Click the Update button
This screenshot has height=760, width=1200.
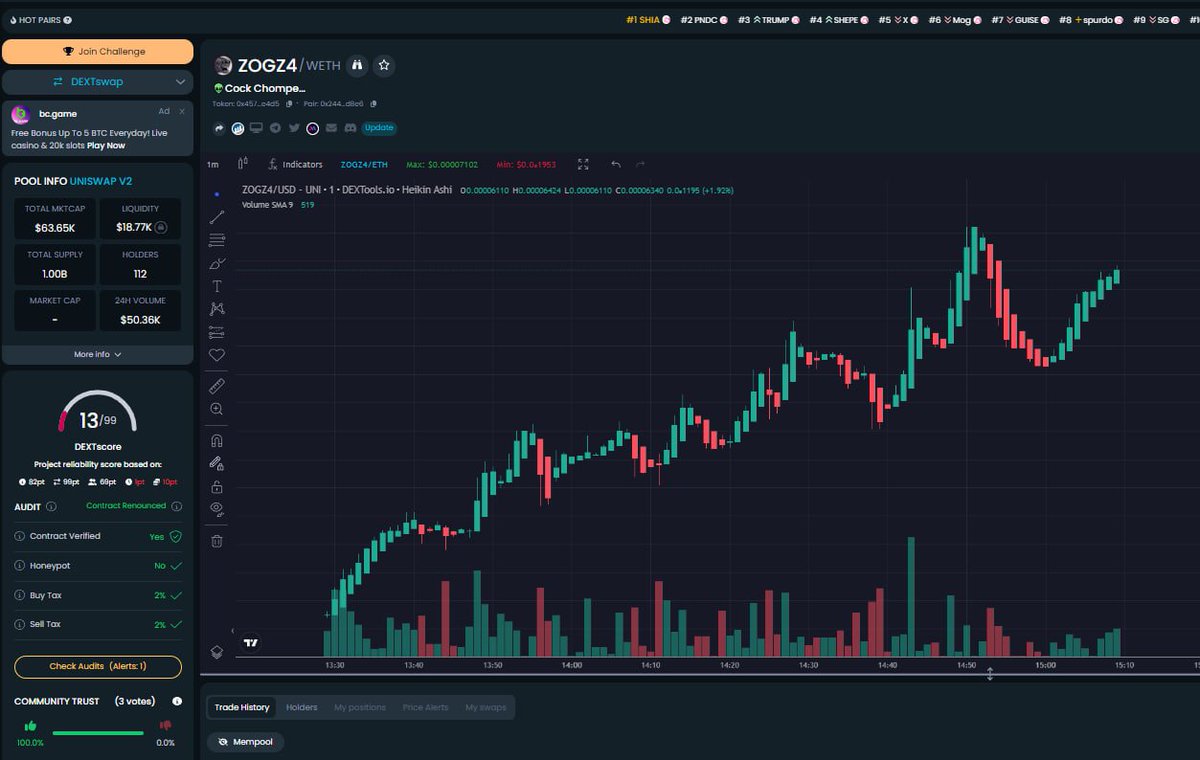(x=379, y=128)
